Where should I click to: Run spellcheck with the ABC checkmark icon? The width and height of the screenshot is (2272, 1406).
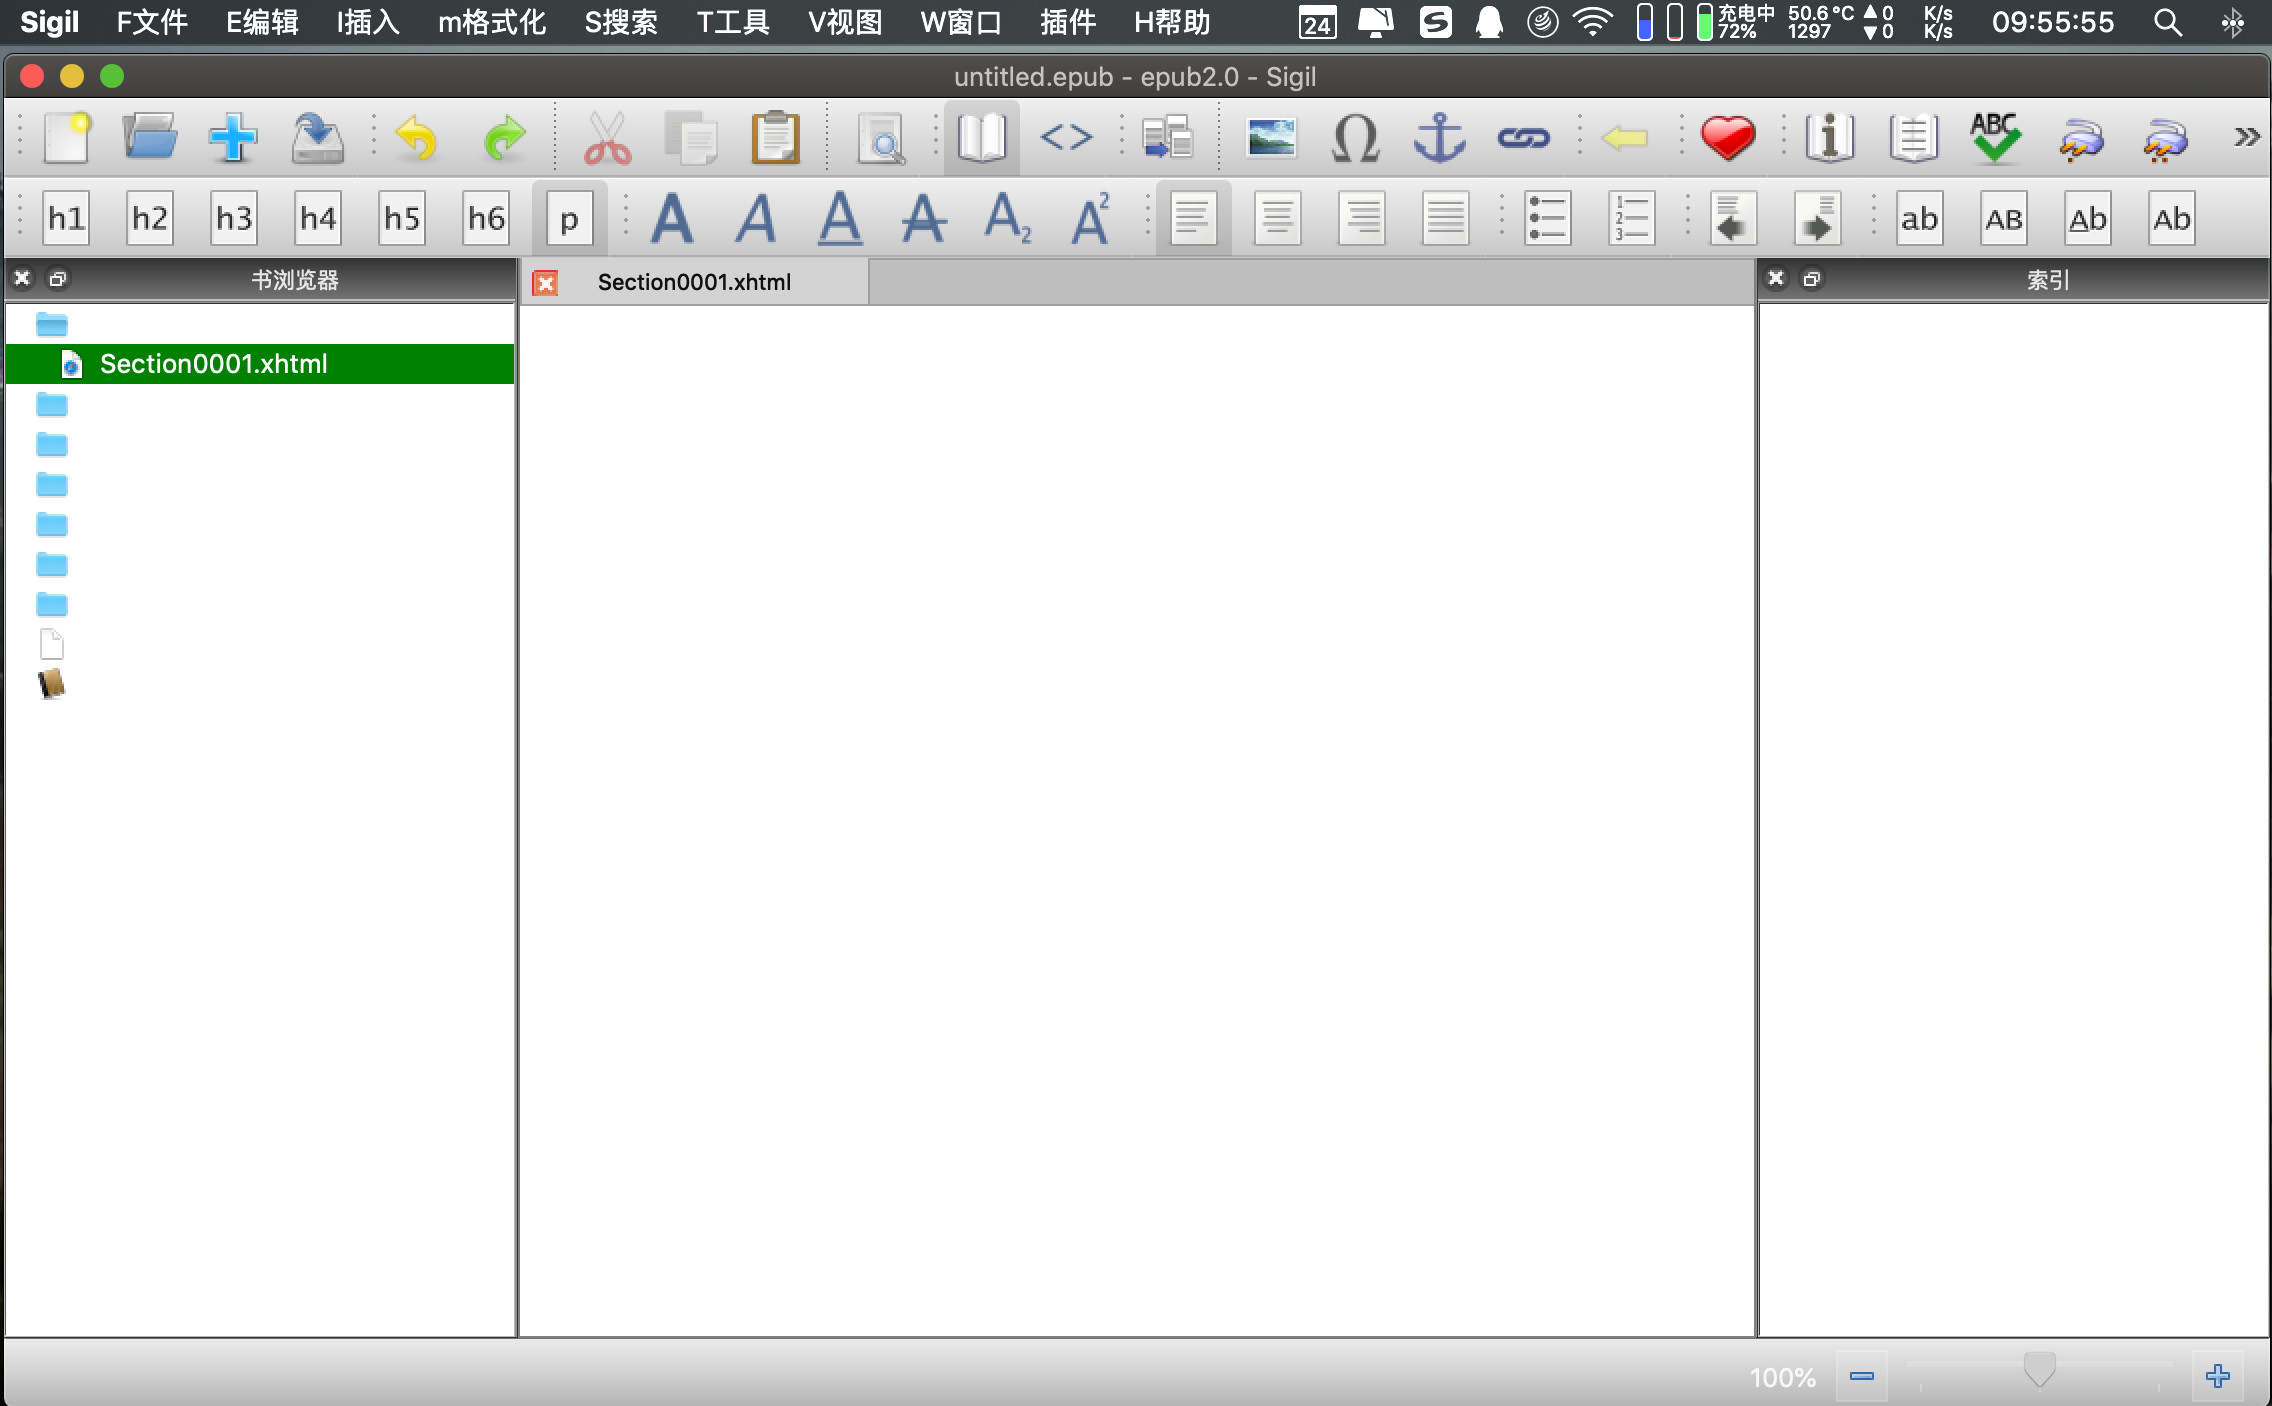[1995, 137]
